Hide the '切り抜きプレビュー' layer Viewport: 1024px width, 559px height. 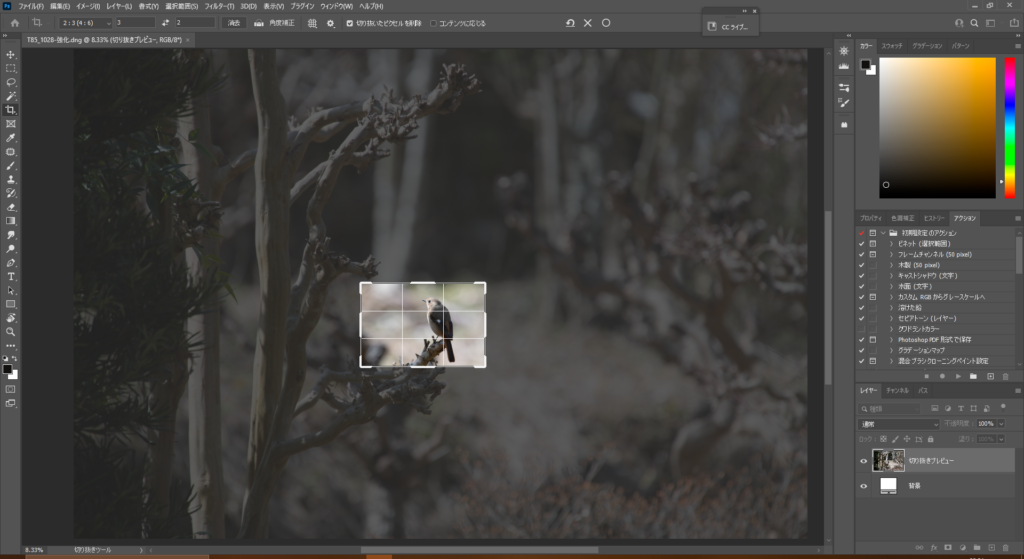[864, 461]
